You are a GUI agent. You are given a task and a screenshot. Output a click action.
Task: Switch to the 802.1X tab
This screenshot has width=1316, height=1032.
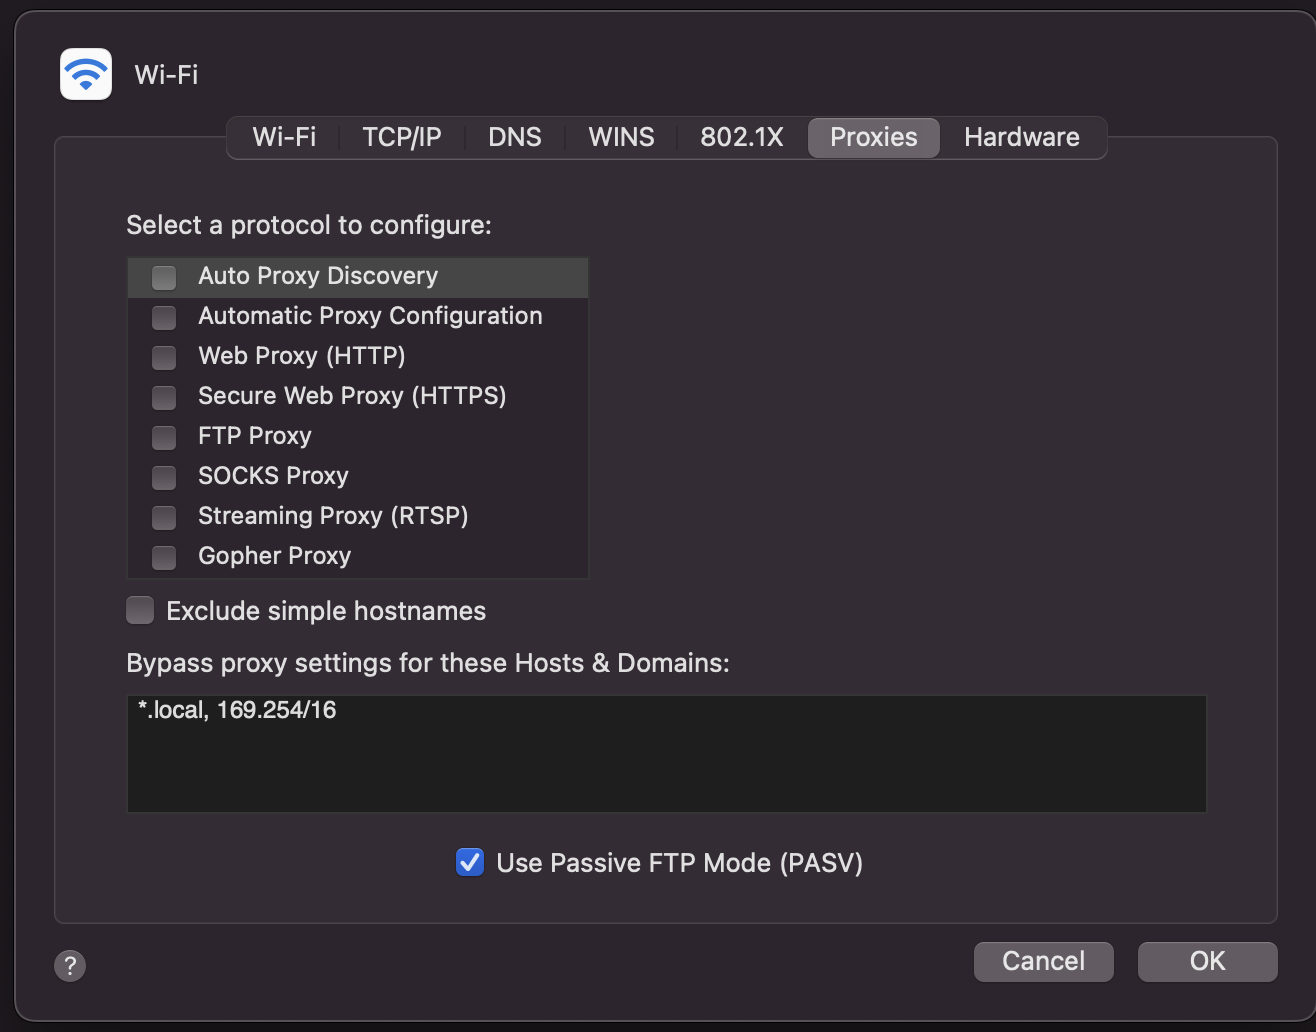[x=741, y=137]
